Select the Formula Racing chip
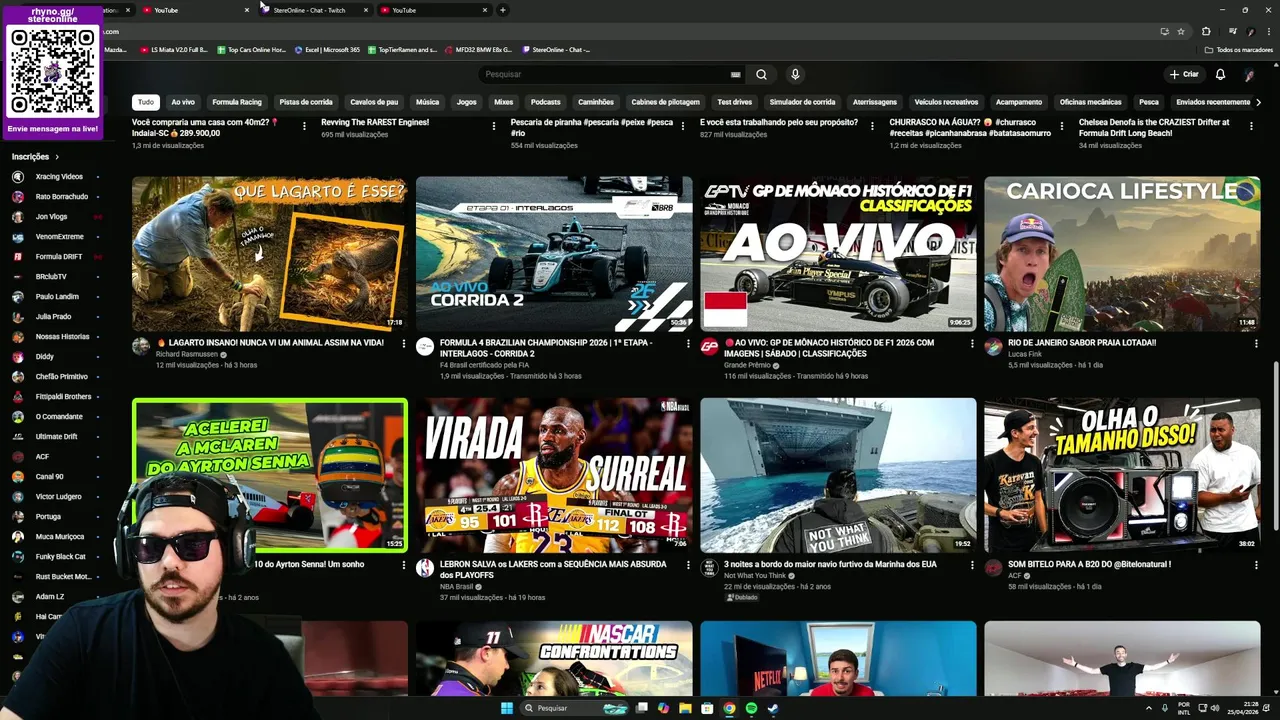This screenshot has height=720, width=1280. click(x=237, y=102)
